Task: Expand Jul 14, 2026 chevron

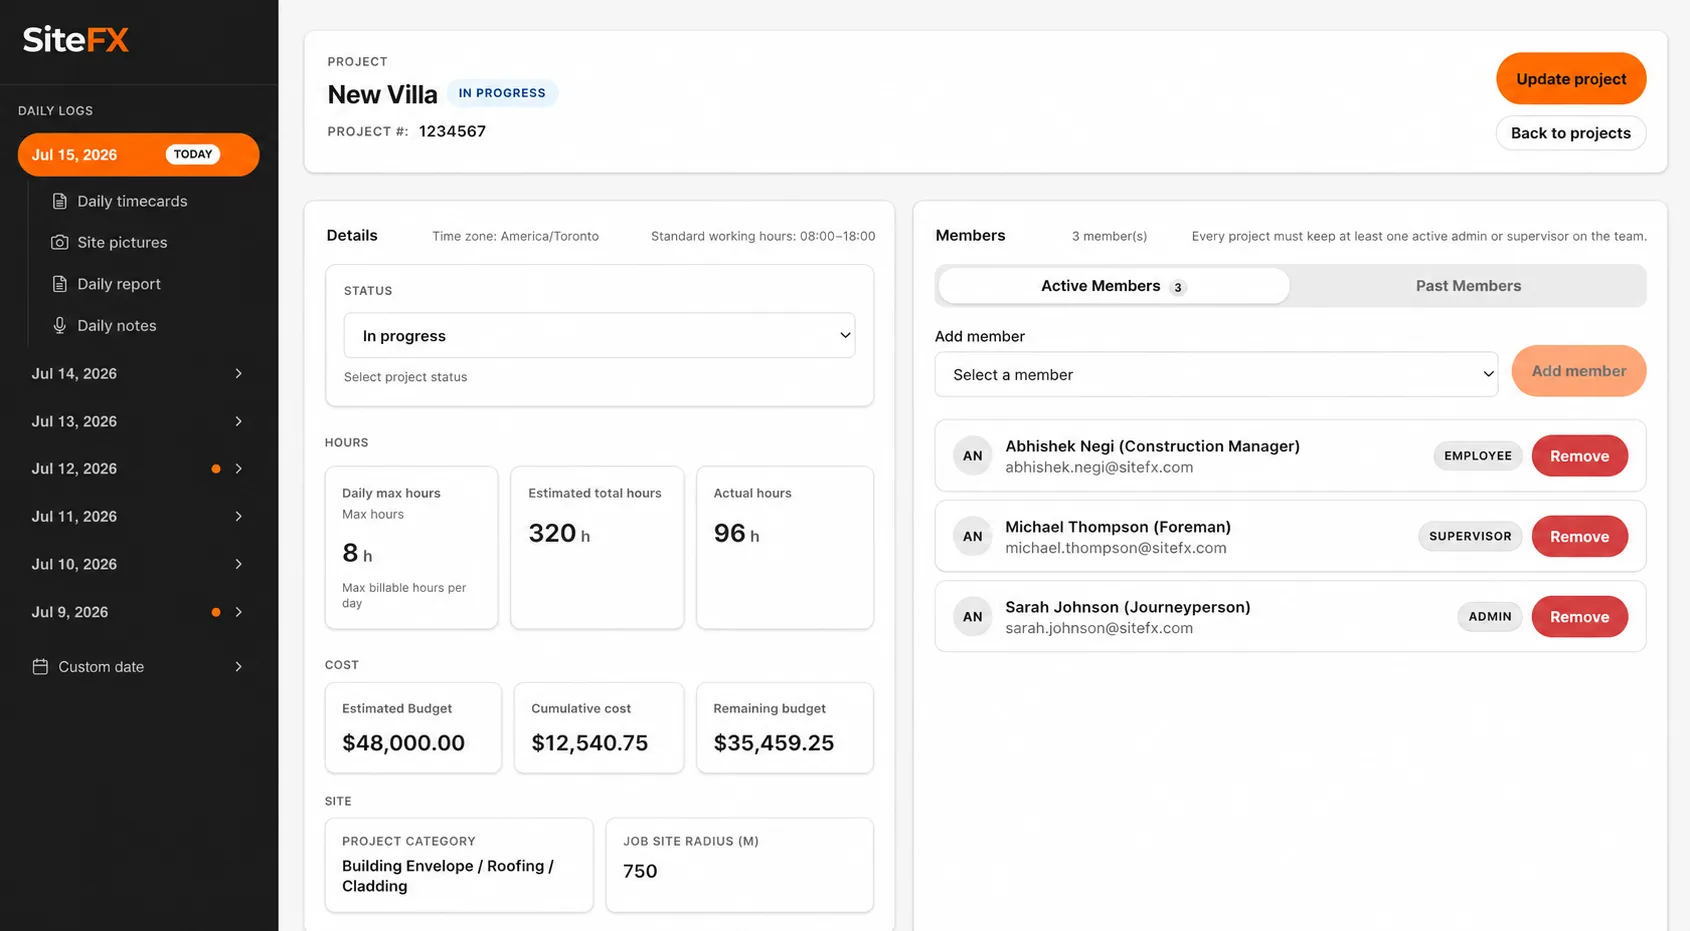Action: 238,373
